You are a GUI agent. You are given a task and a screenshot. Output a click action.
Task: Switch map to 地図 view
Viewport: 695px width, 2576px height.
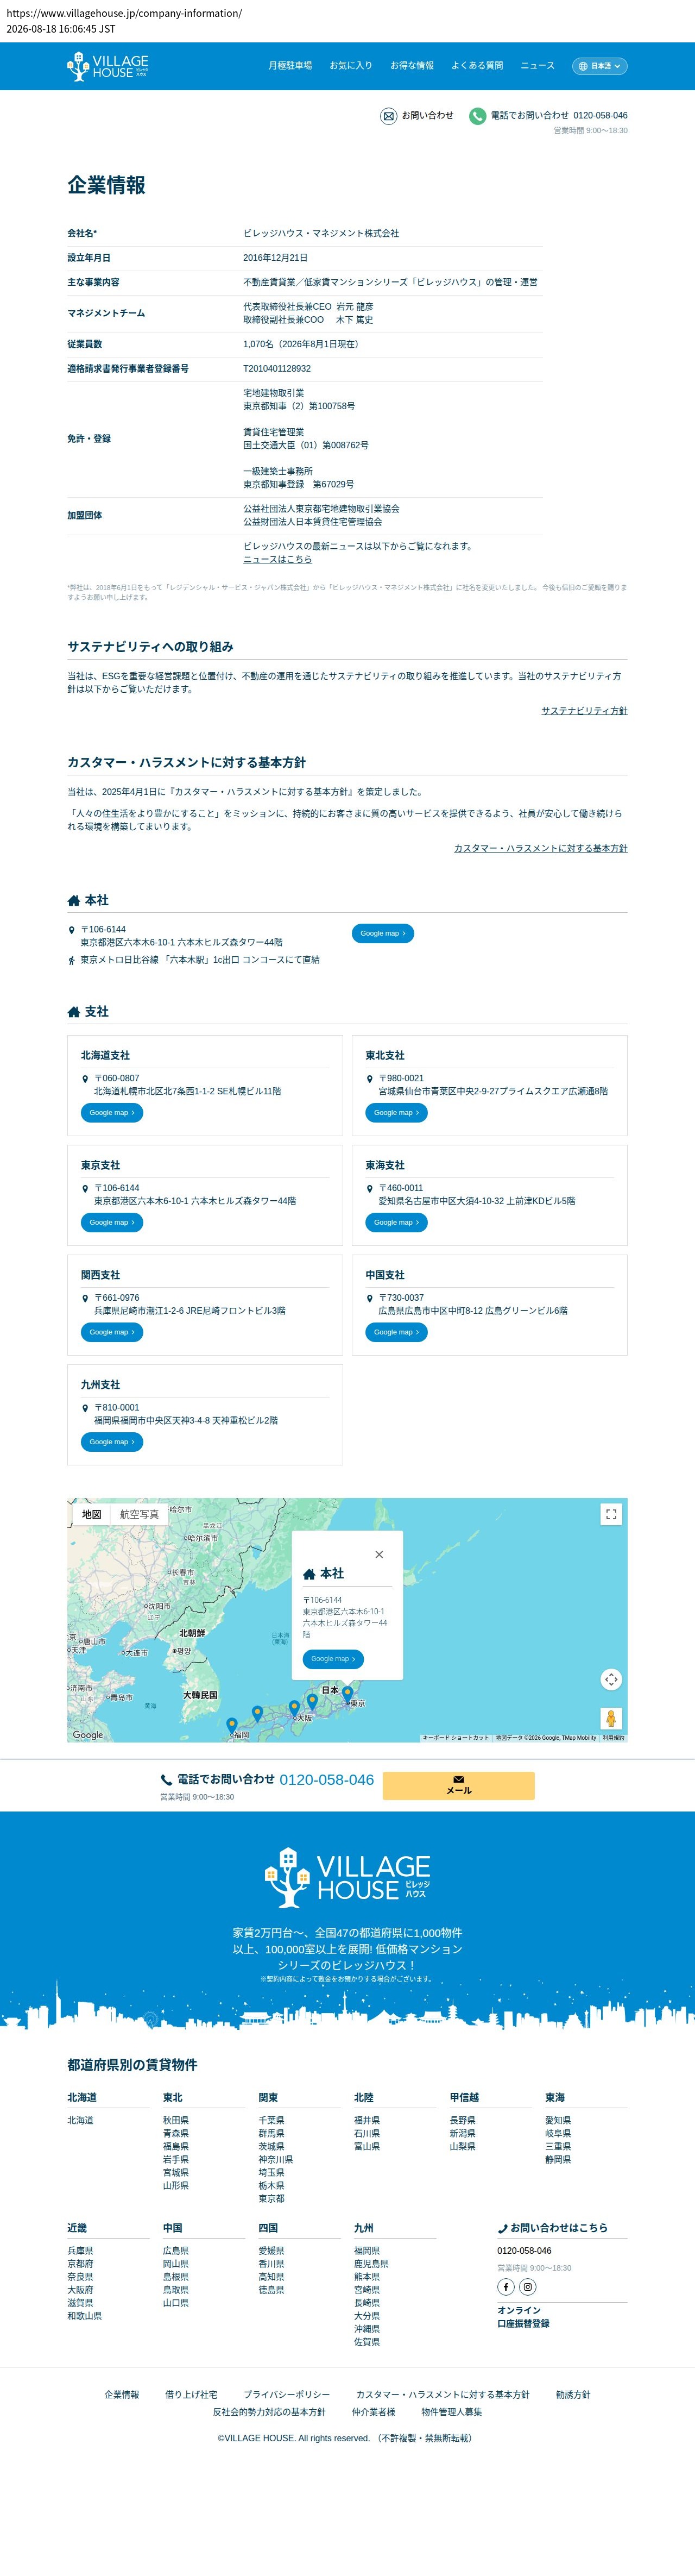pos(92,1514)
